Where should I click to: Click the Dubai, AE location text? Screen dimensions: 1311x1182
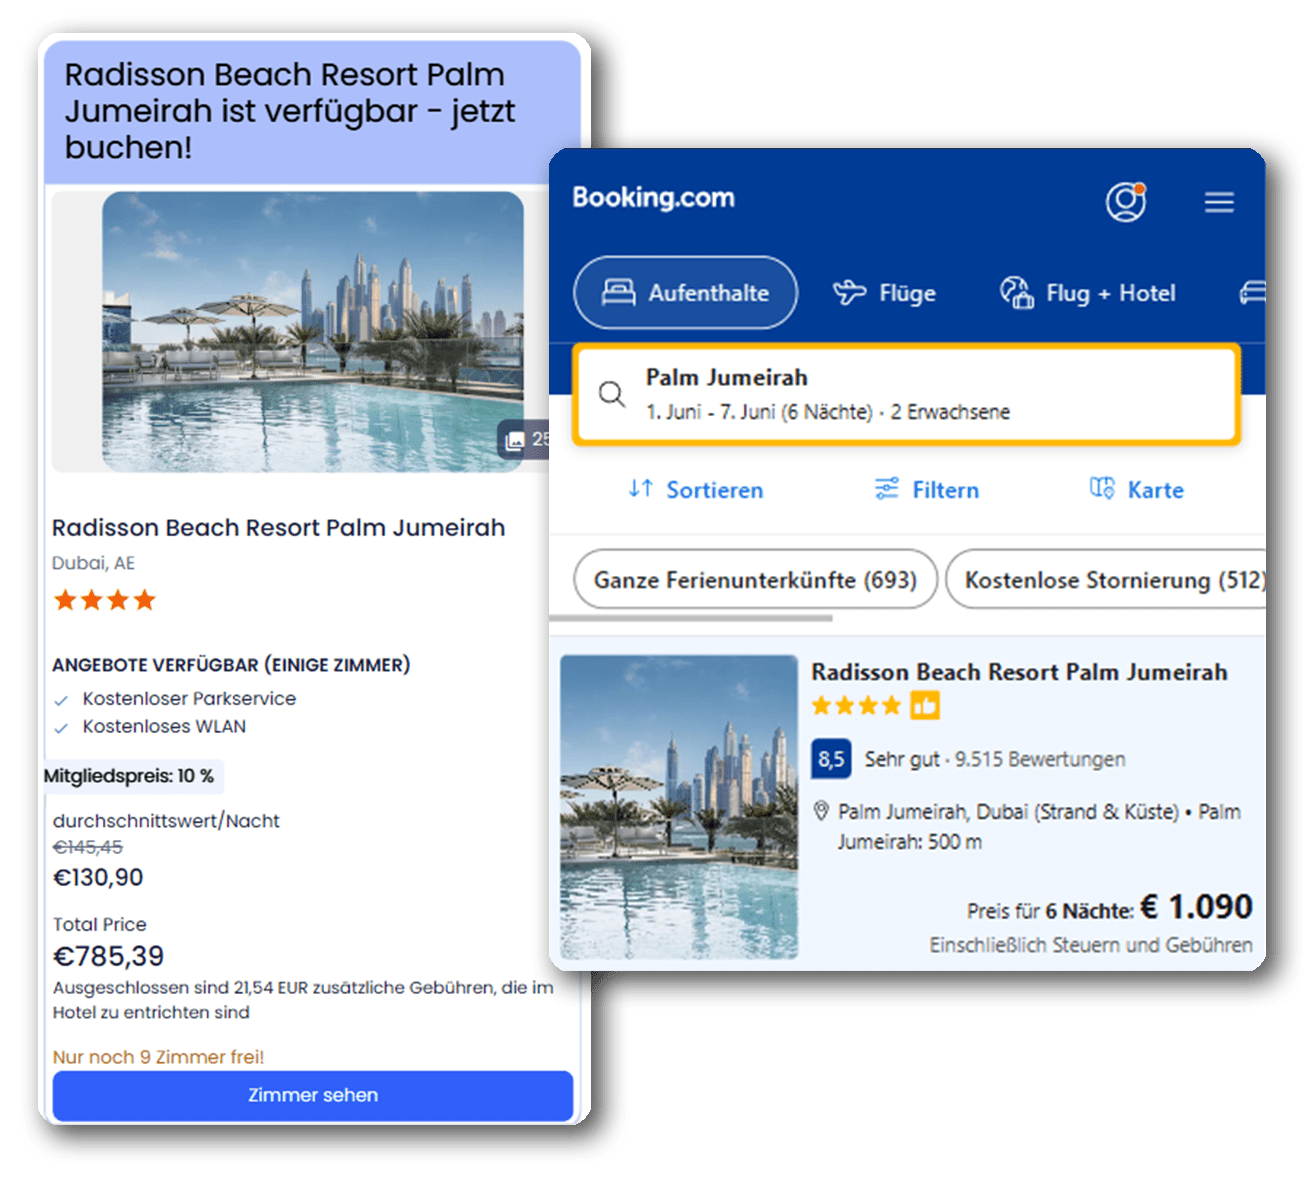point(93,563)
